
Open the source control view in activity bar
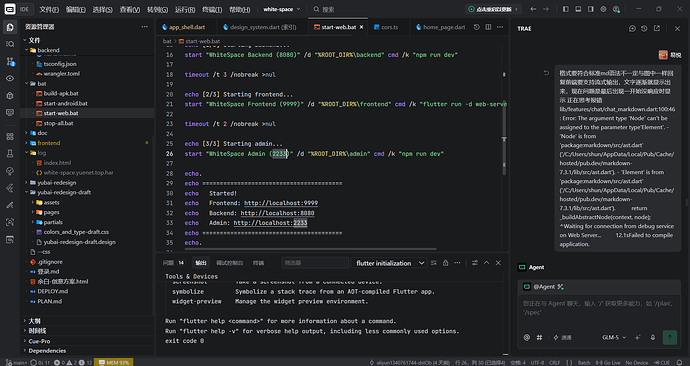click(10, 61)
